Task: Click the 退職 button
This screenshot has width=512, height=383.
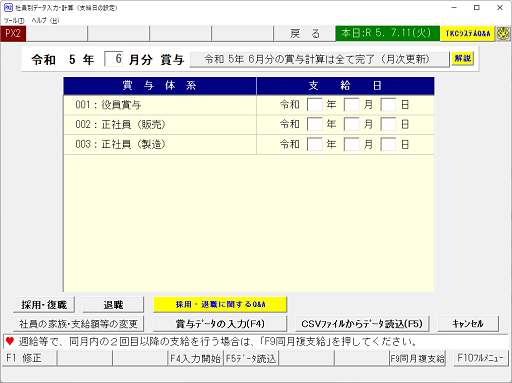Action: [113, 305]
